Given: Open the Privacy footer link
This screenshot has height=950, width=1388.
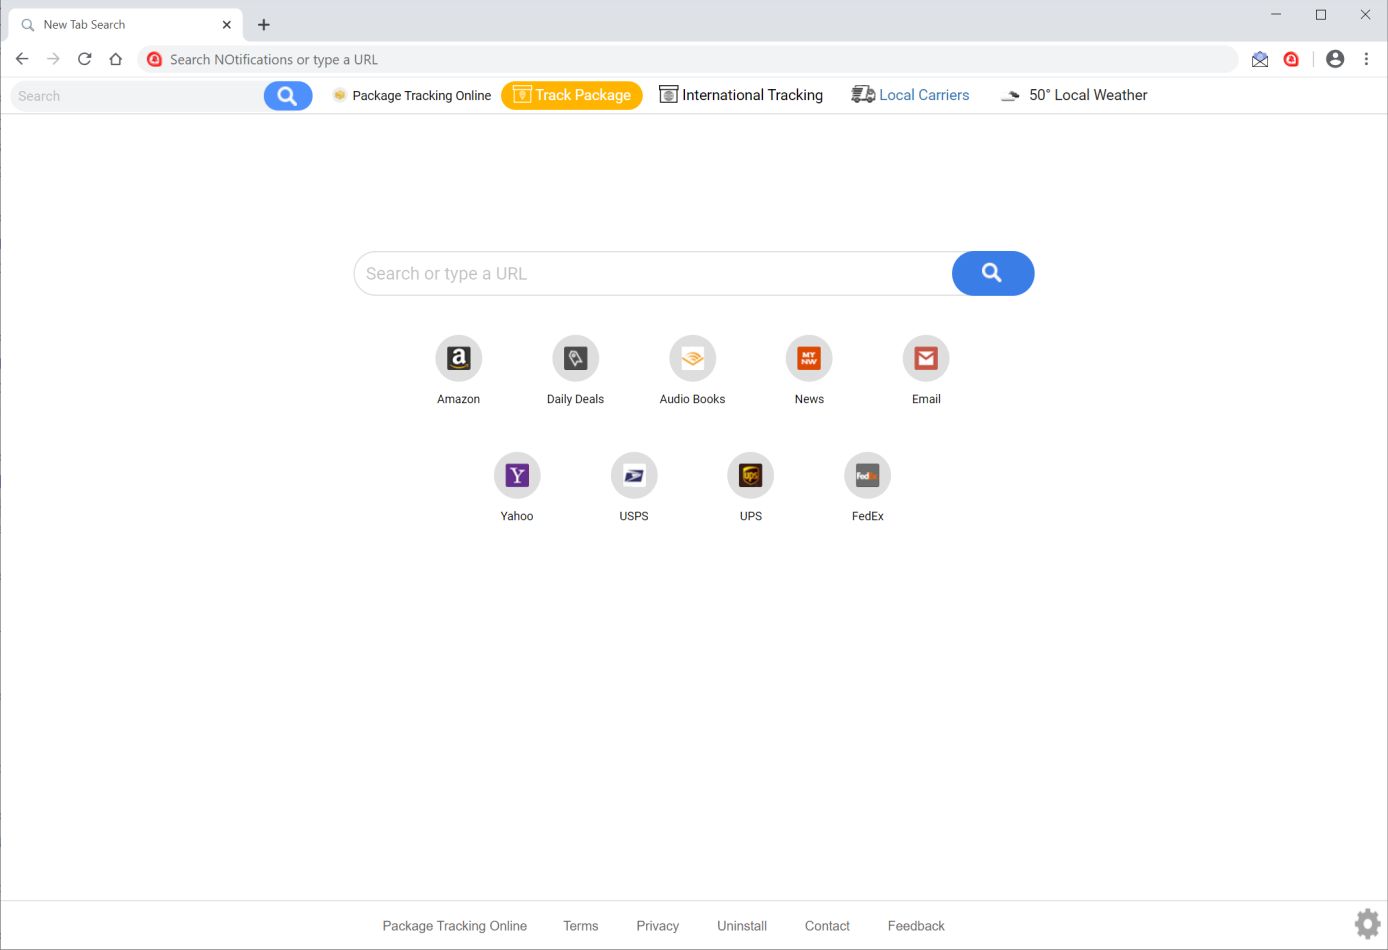Looking at the screenshot, I should 657,926.
